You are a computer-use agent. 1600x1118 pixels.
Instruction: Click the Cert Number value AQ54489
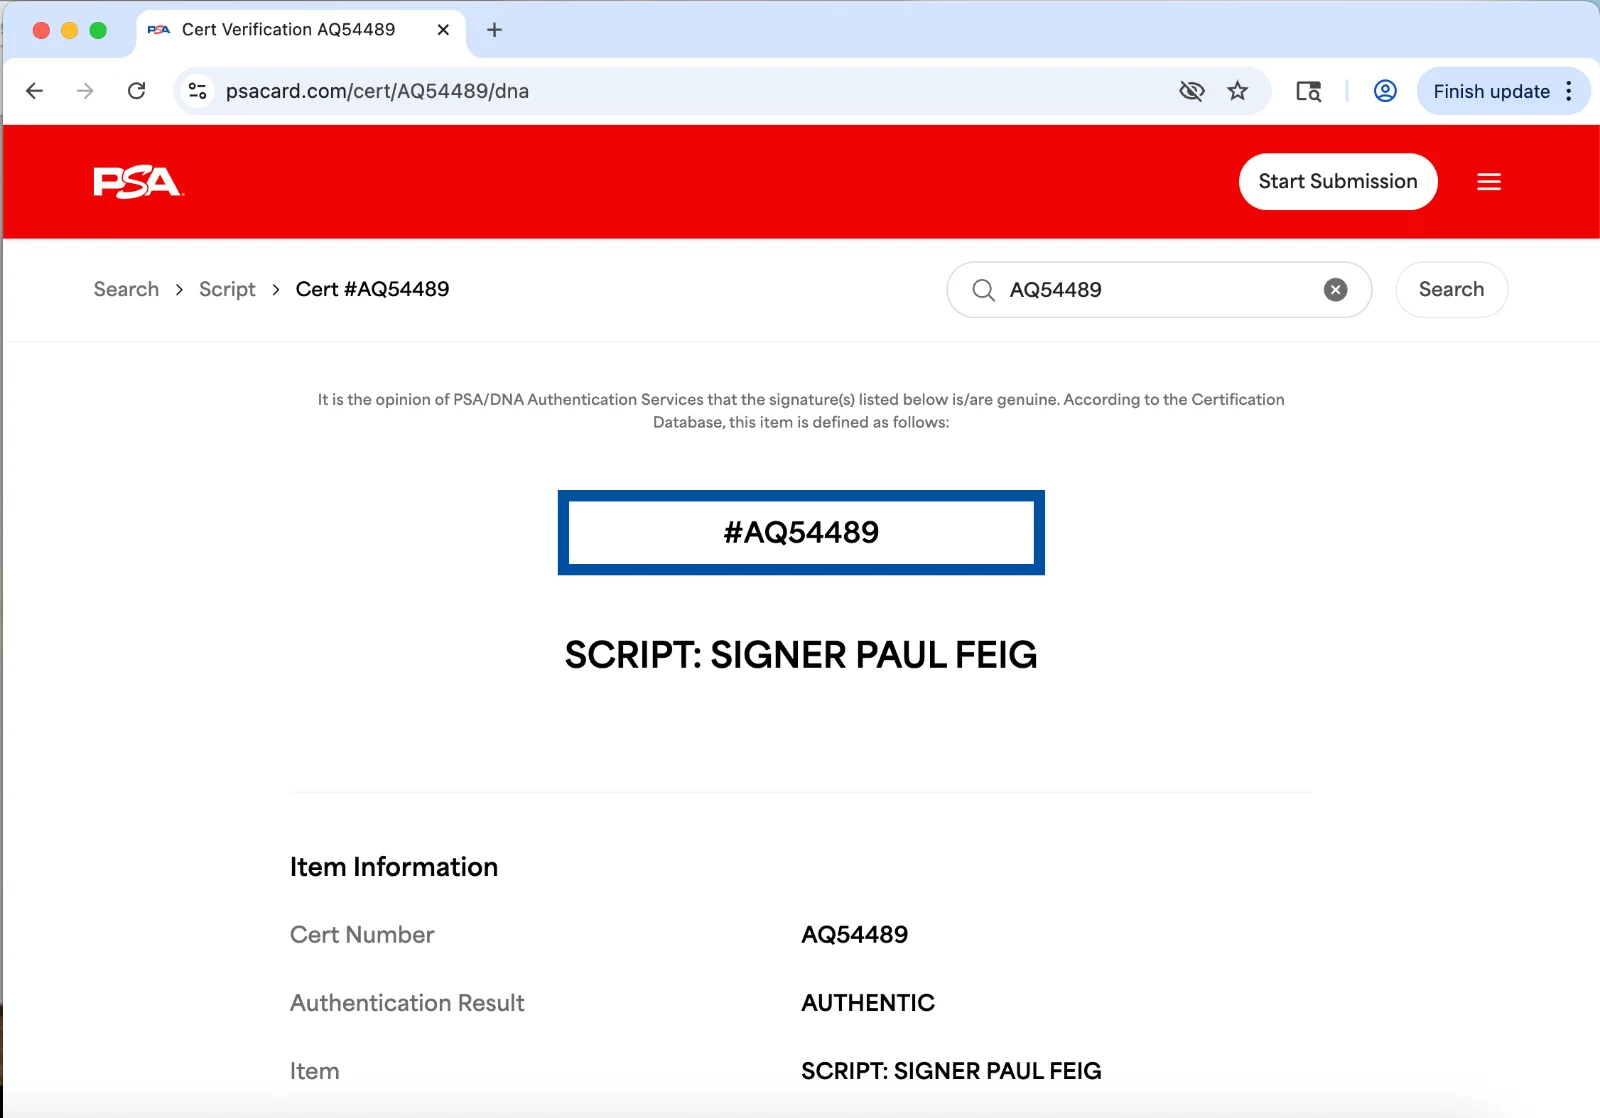[854, 934]
